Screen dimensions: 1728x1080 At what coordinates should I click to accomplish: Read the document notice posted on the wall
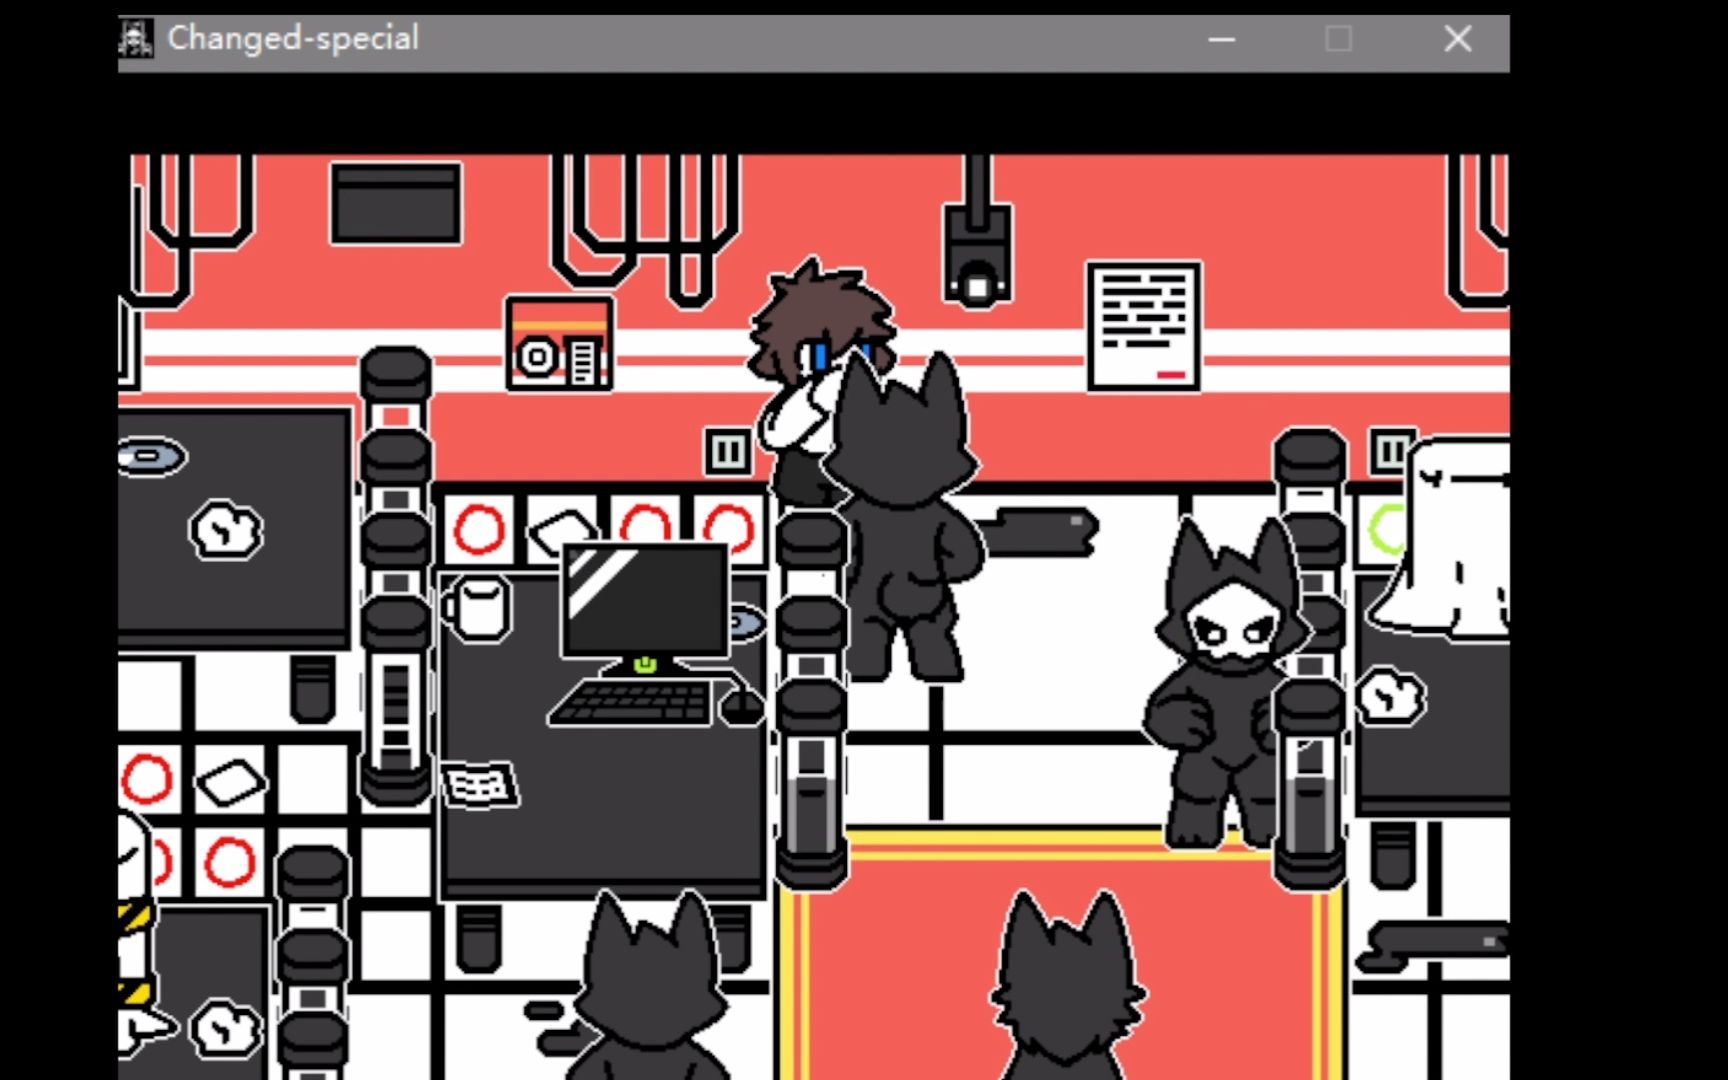pyautogui.click(x=1144, y=326)
